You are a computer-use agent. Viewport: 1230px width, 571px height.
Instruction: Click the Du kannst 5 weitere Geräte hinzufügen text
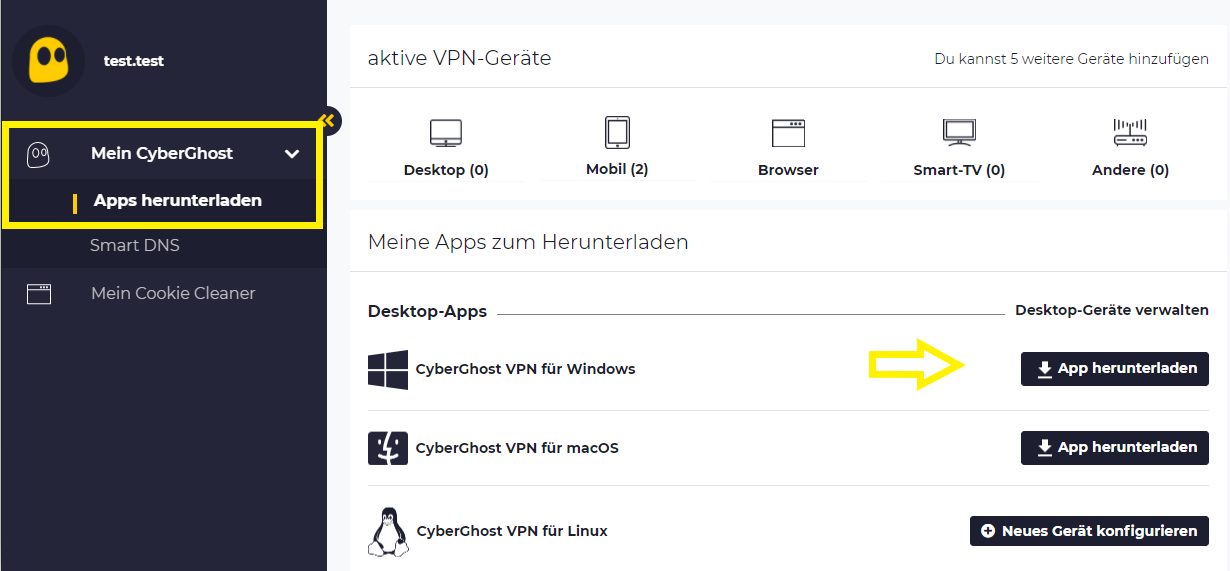point(1072,59)
